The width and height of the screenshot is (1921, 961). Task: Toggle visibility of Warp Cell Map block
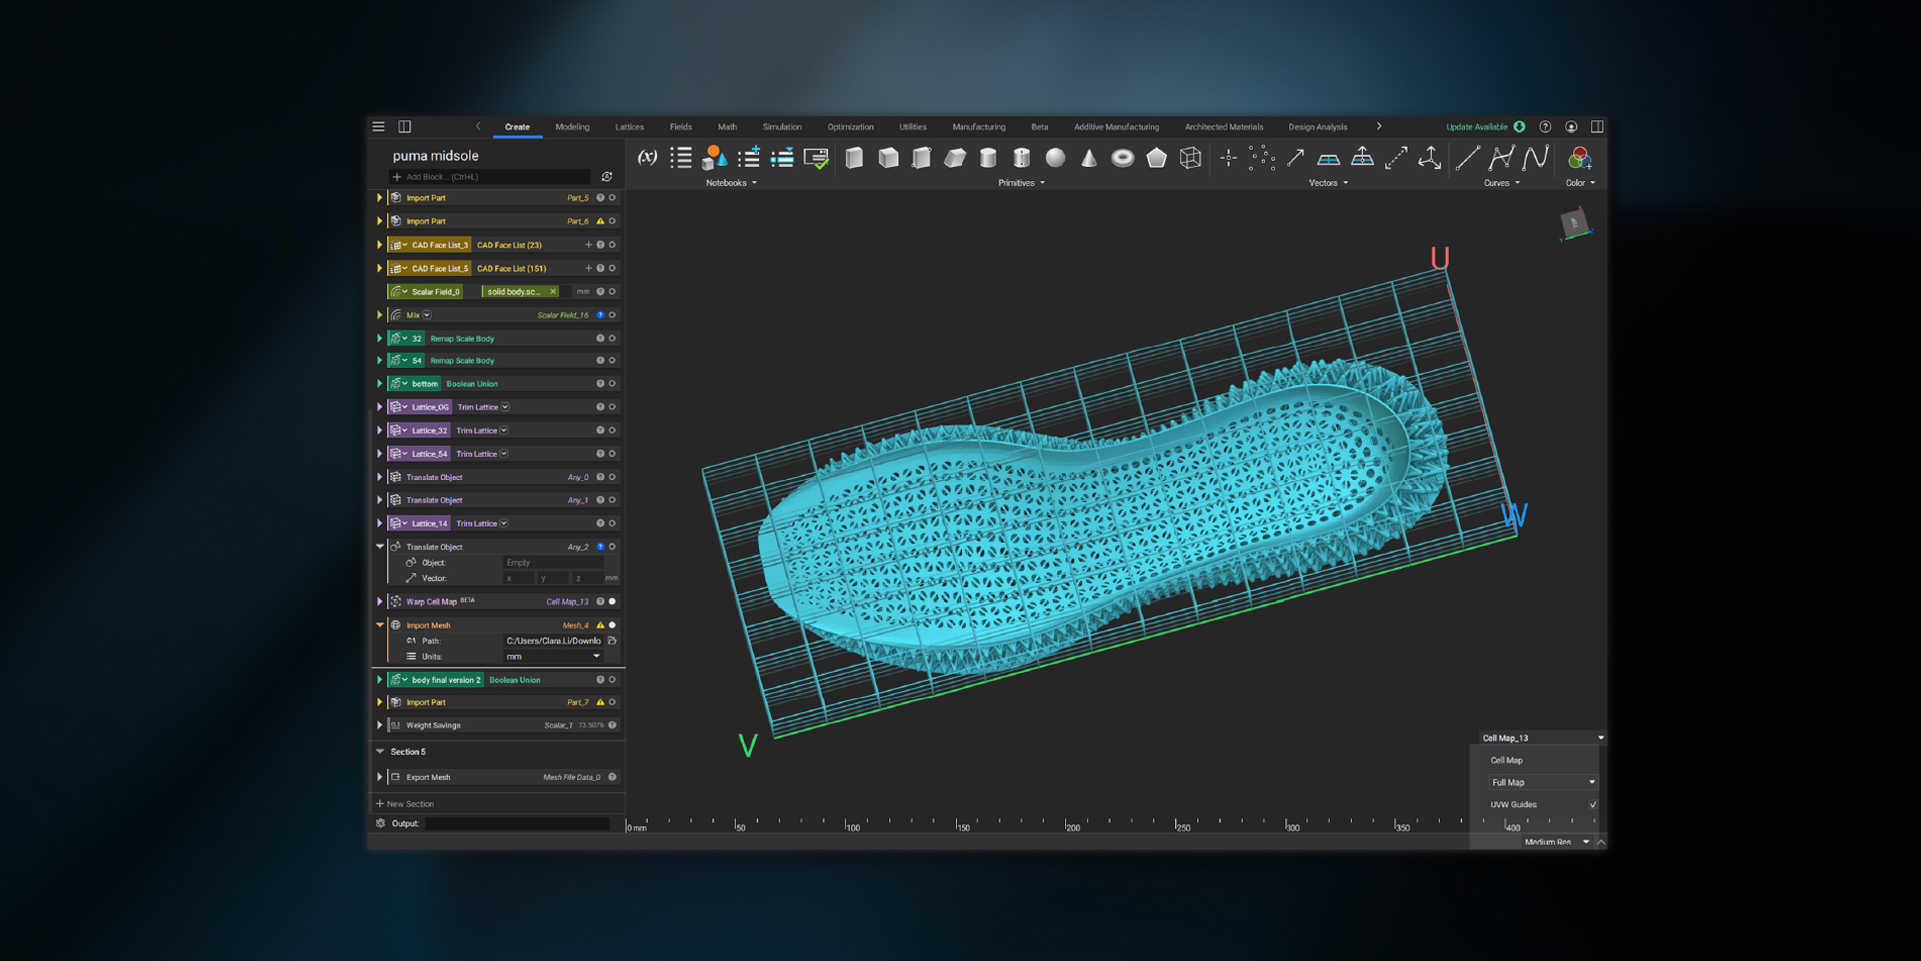(x=612, y=602)
